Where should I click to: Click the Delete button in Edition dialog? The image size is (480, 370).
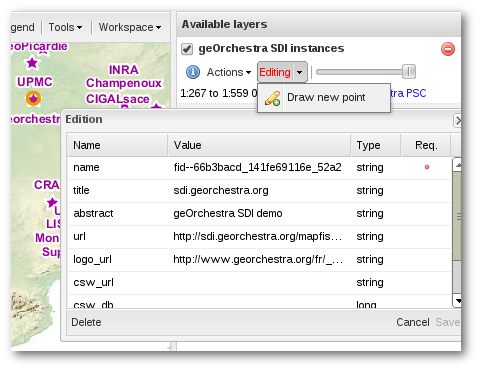point(86,322)
